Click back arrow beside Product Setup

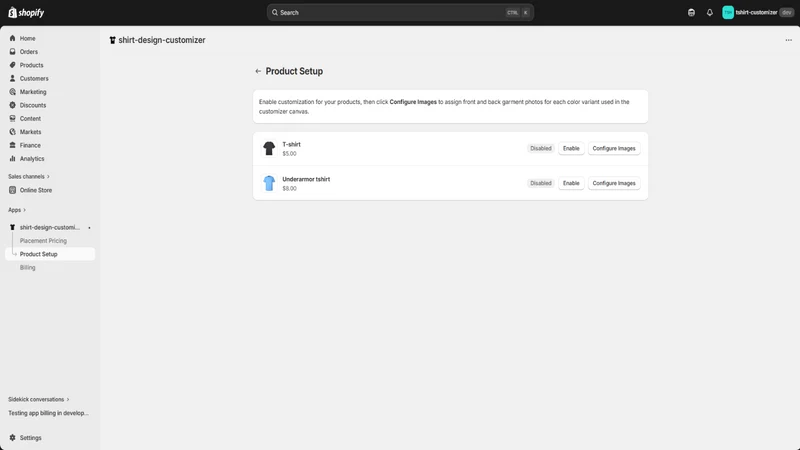[x=258, y=71]
